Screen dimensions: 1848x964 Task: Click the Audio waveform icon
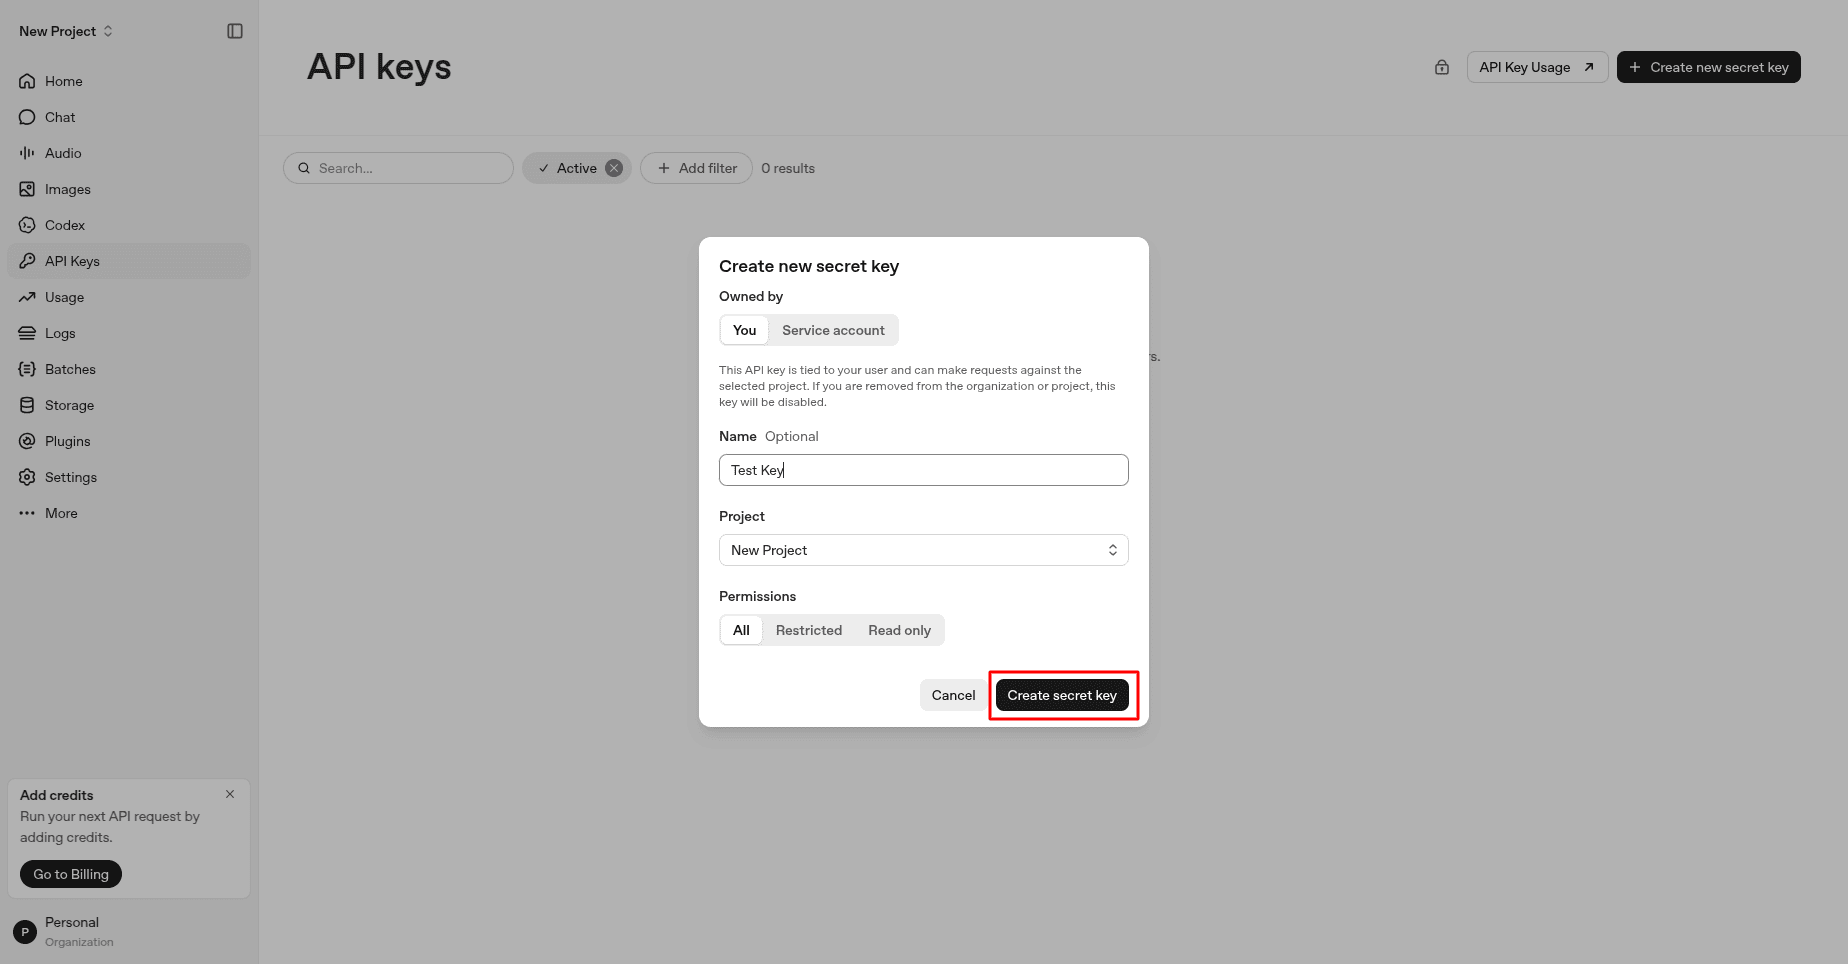(x=27, y=153)
